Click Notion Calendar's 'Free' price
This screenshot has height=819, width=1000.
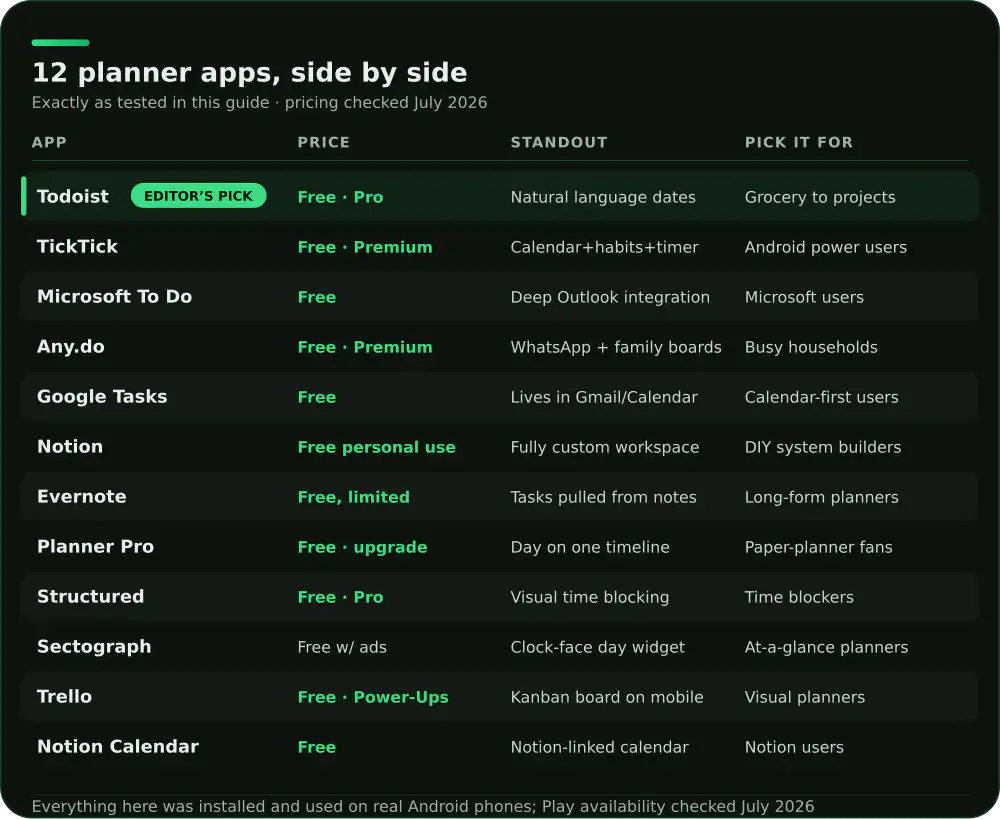(317, 747)
